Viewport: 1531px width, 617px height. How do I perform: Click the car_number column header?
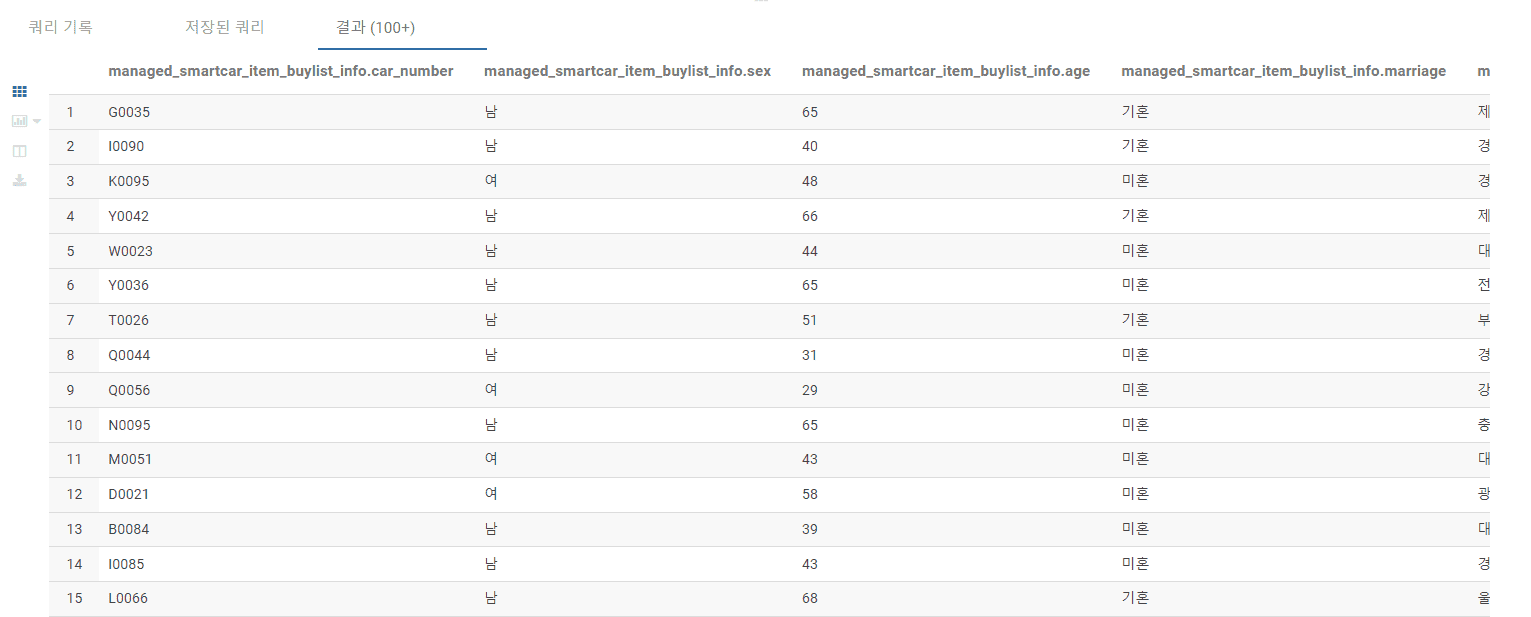click(x=281, y=71)
